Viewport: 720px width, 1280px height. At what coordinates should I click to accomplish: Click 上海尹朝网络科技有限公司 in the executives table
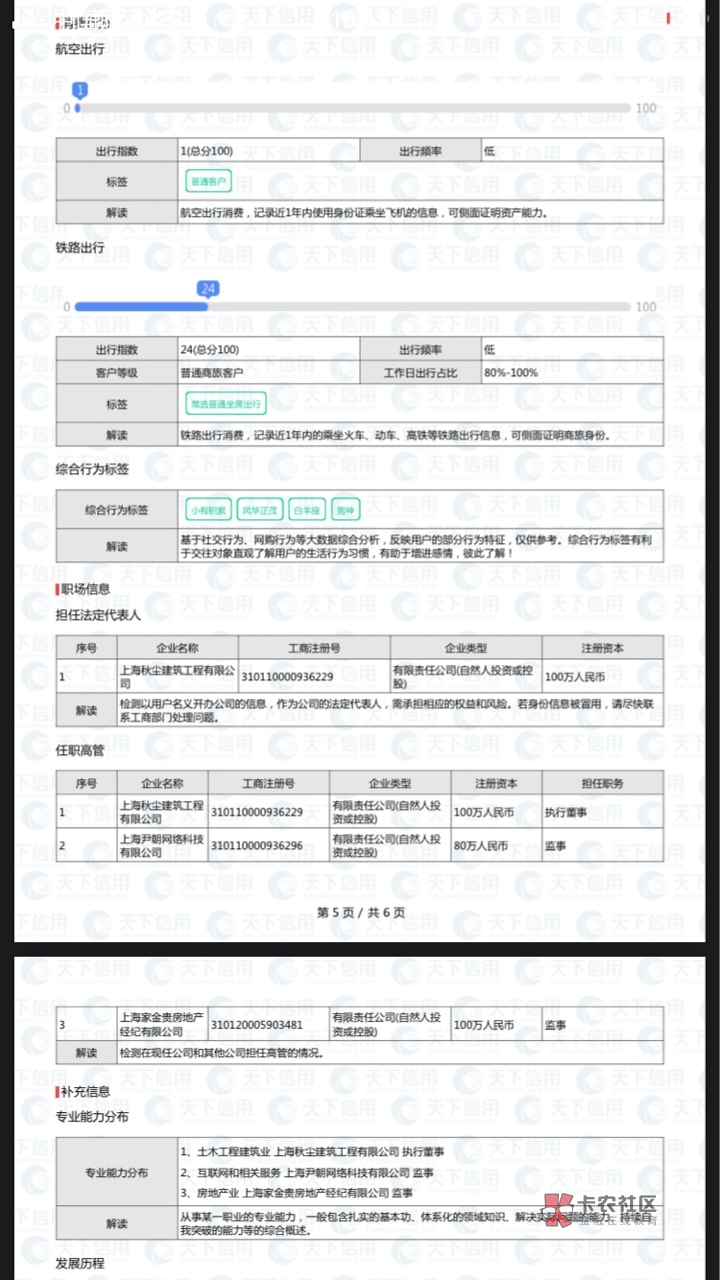161,846
